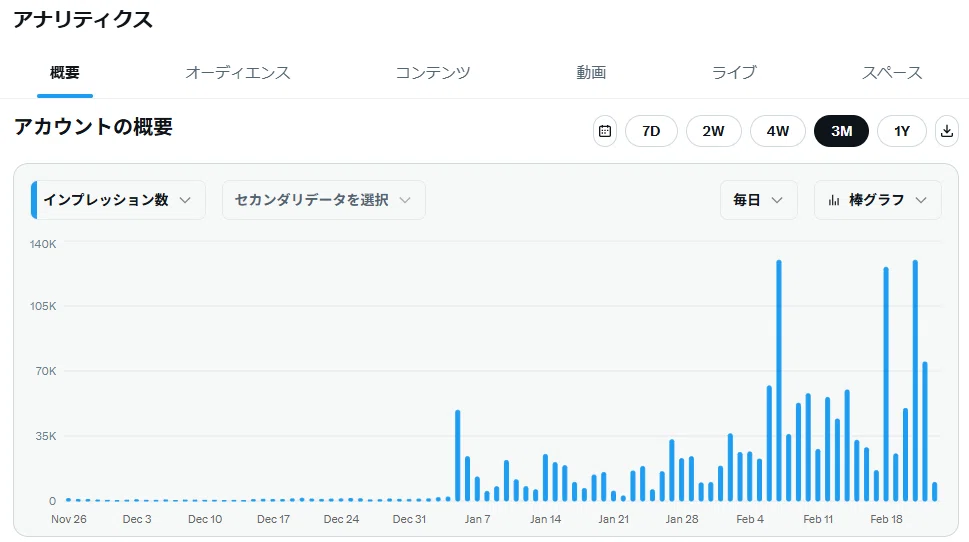The height and width of the screenshot is (542, 969).
Task: Click the 70K y-axis label
Action: pos(46,371)
